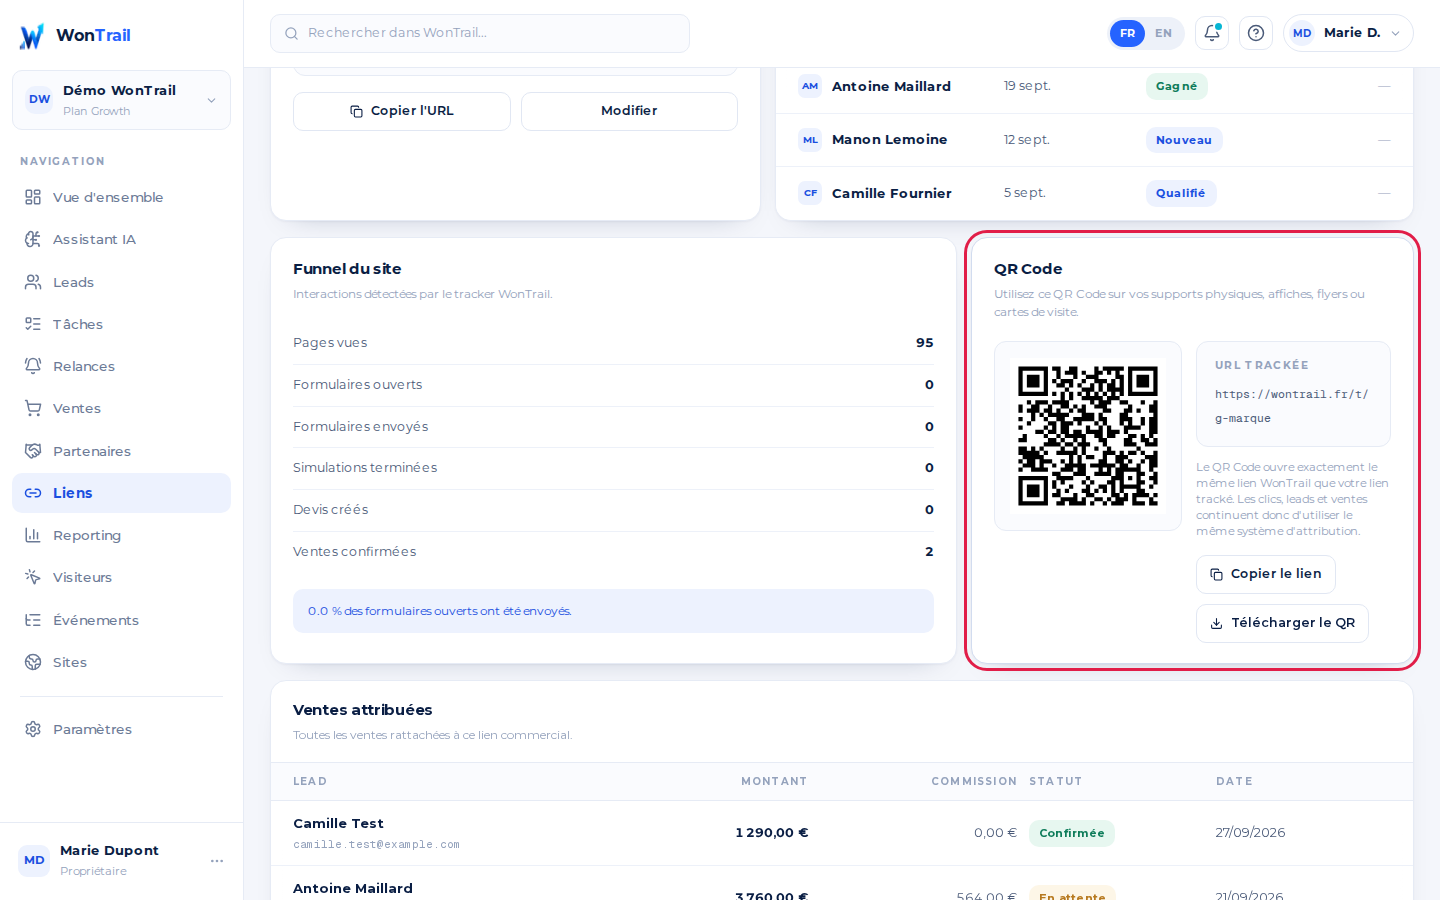1440x900 pixels.
Task: Open the Reporting navigation label
Action: (87, 536)
